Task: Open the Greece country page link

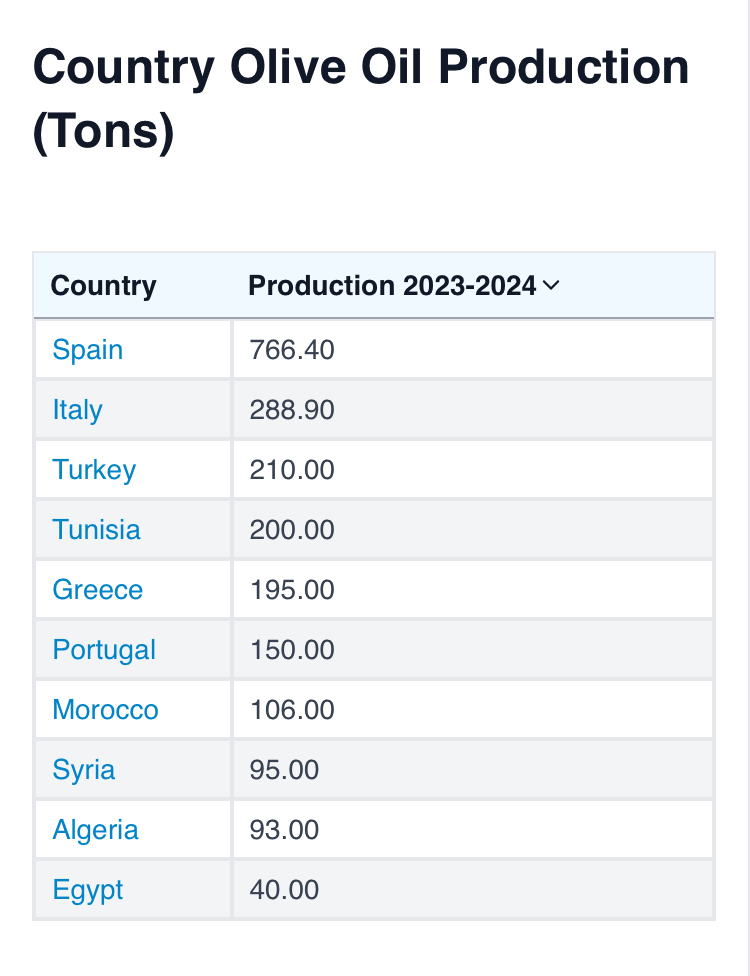Action: (98, 590)
